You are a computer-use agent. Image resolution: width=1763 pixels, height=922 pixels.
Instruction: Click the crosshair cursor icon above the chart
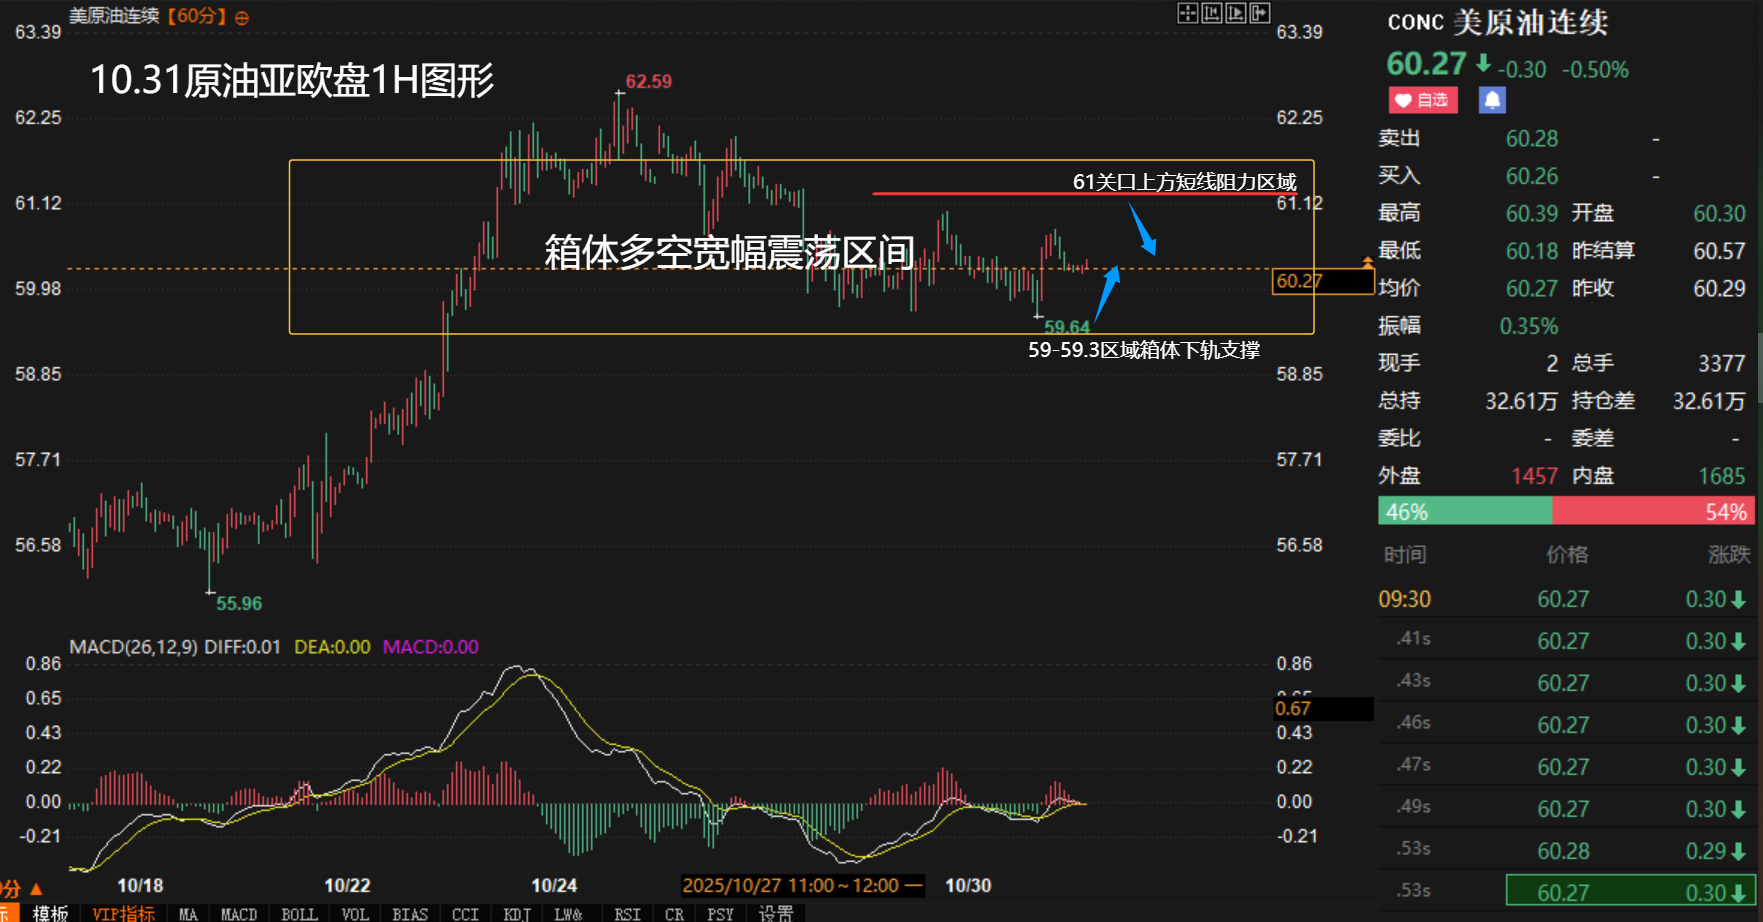[1187, 13]
